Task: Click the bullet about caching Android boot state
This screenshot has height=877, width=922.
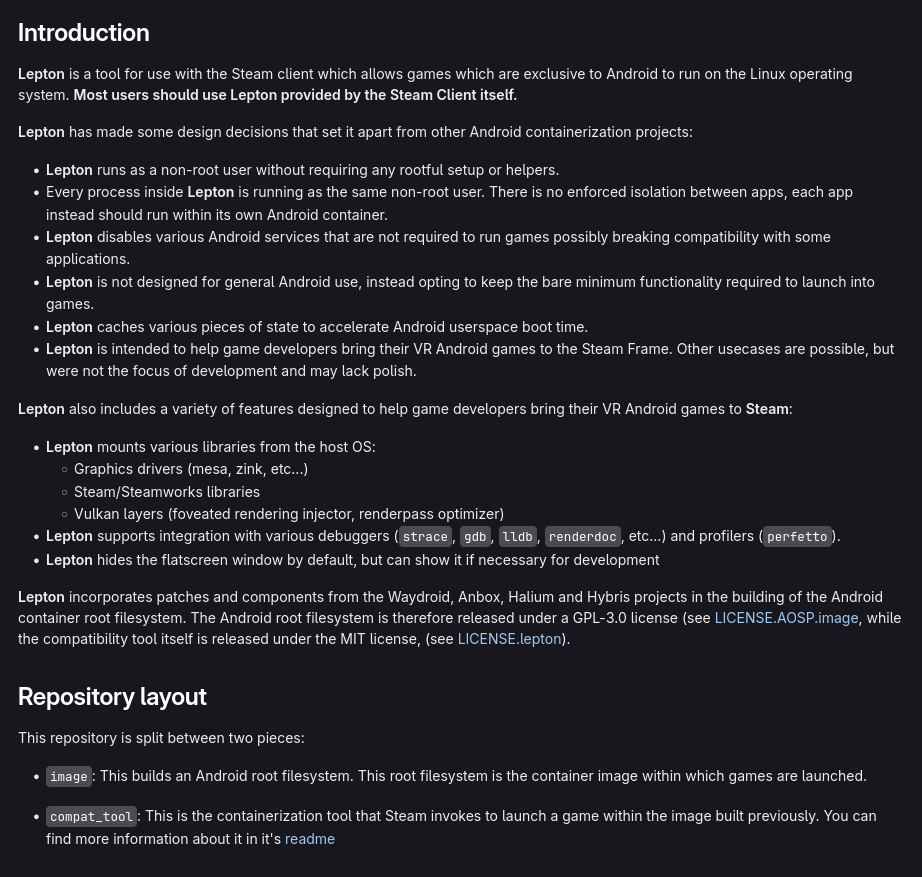Action: coord(317,327)
